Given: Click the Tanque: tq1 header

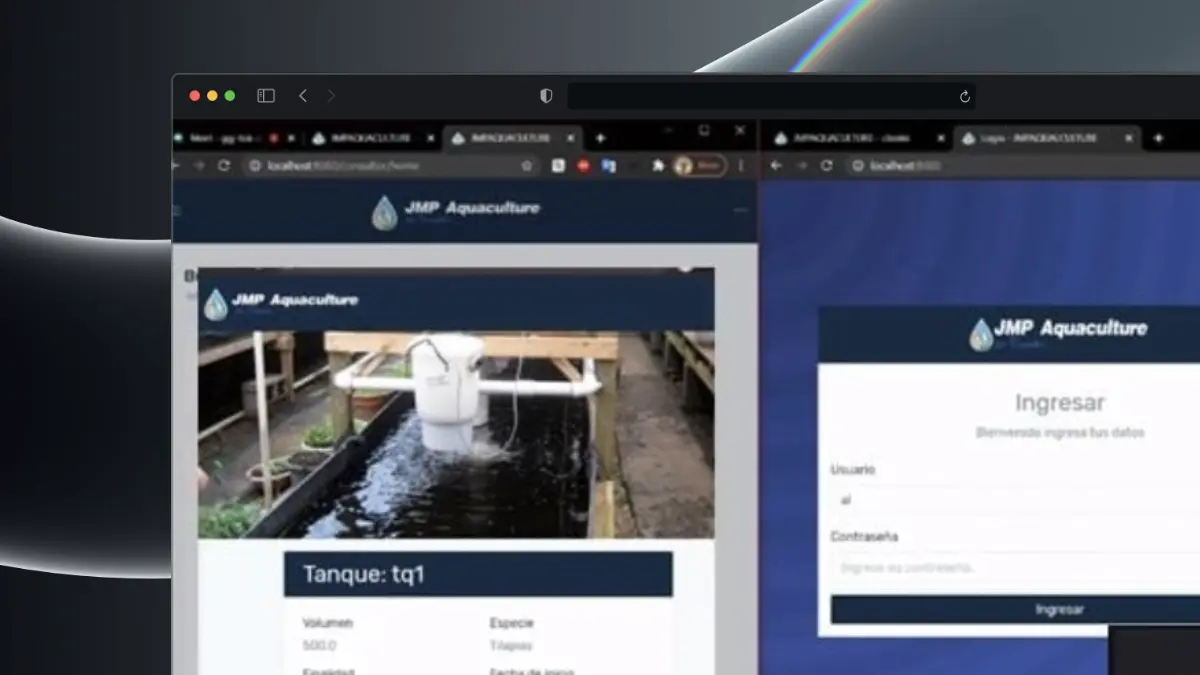Looking at the screenshot, I should (x=478, y=574).
